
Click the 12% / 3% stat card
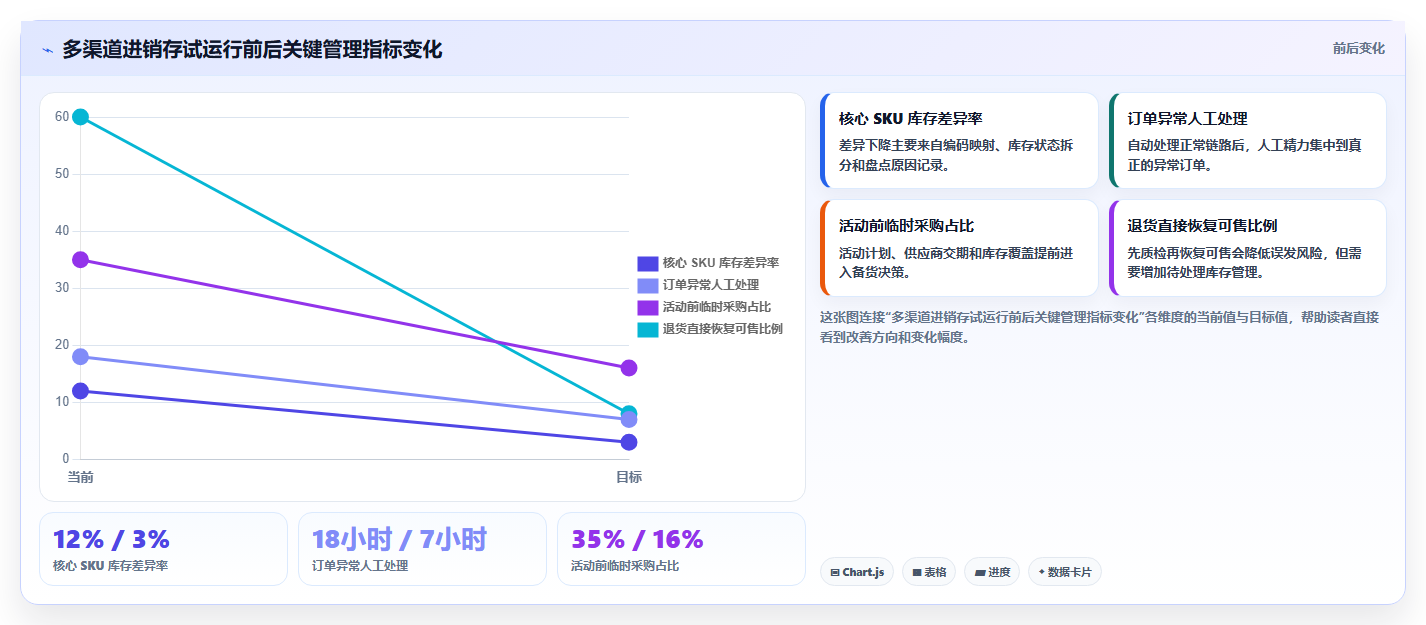pyautogui.click(x=163, y=549)
